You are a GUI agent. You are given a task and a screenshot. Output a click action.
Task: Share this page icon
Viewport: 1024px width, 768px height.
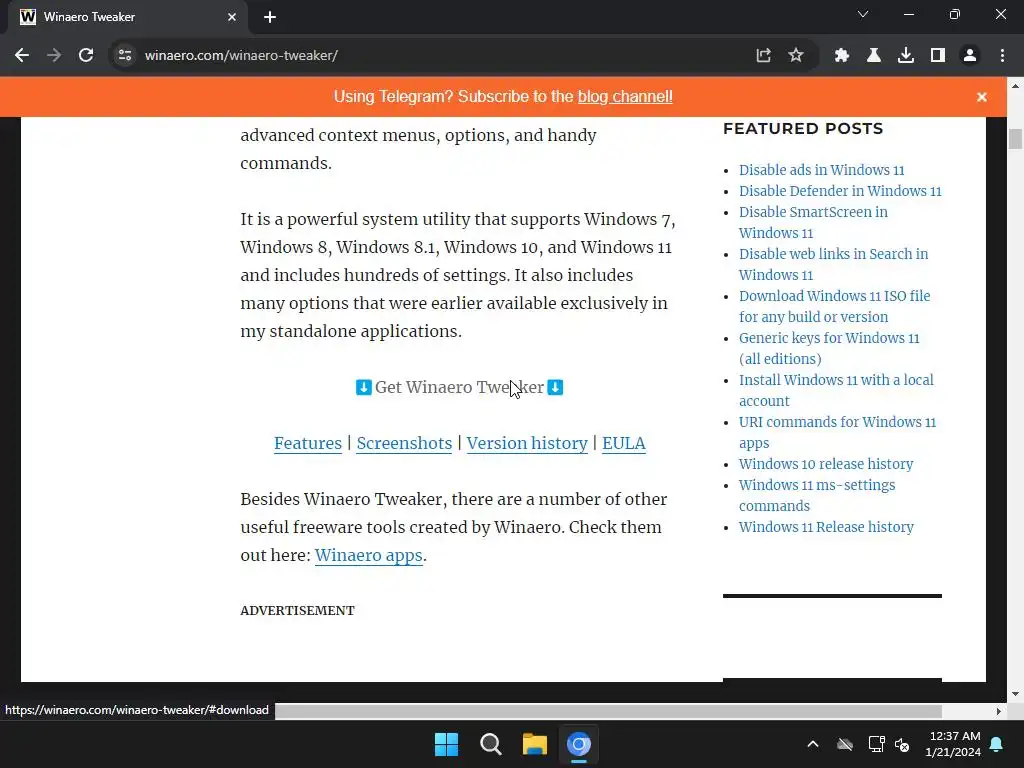pyautogui.click(x=763, y=56)
